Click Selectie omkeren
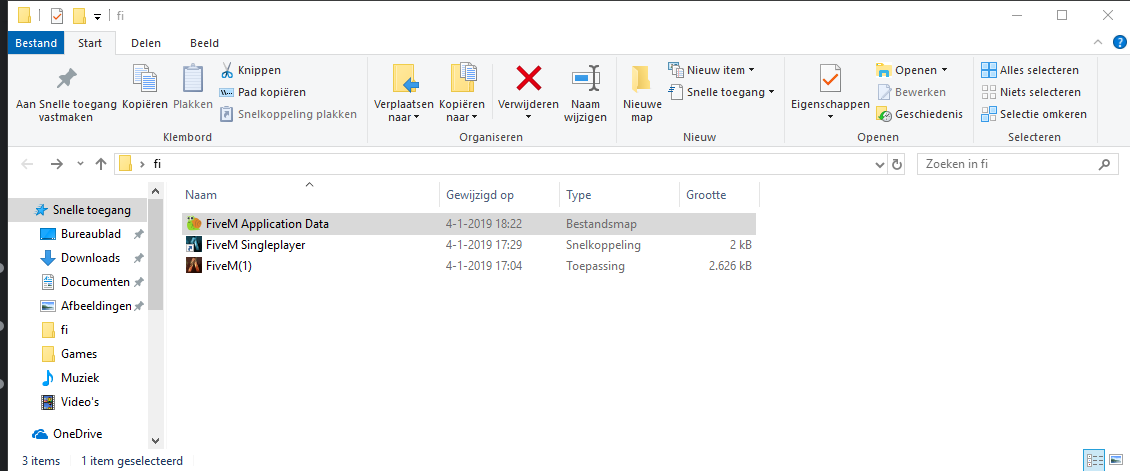1130x471 pixels. click(1033, 114)
